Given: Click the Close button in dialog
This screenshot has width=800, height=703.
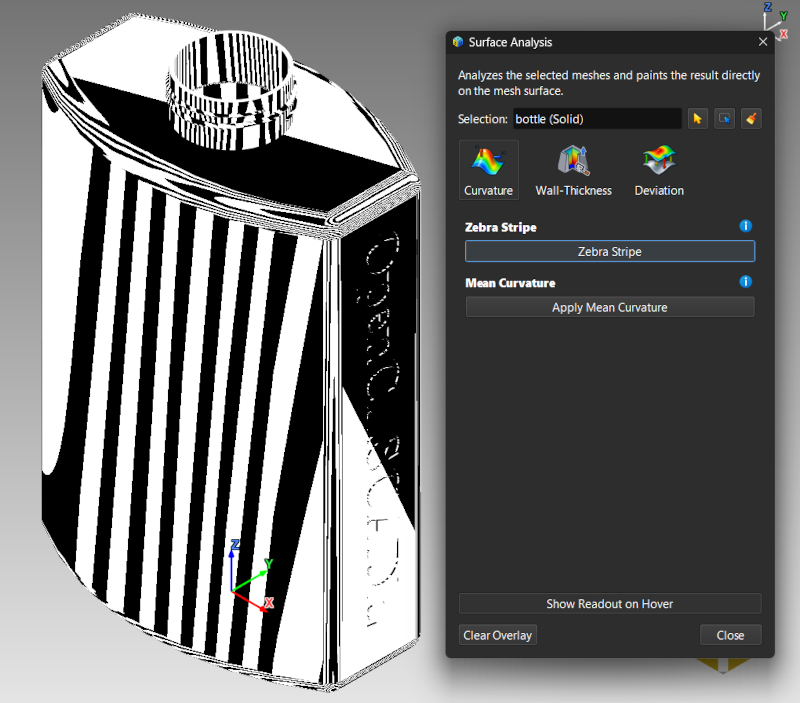Looking at the screenshot, I should (730, 635).
